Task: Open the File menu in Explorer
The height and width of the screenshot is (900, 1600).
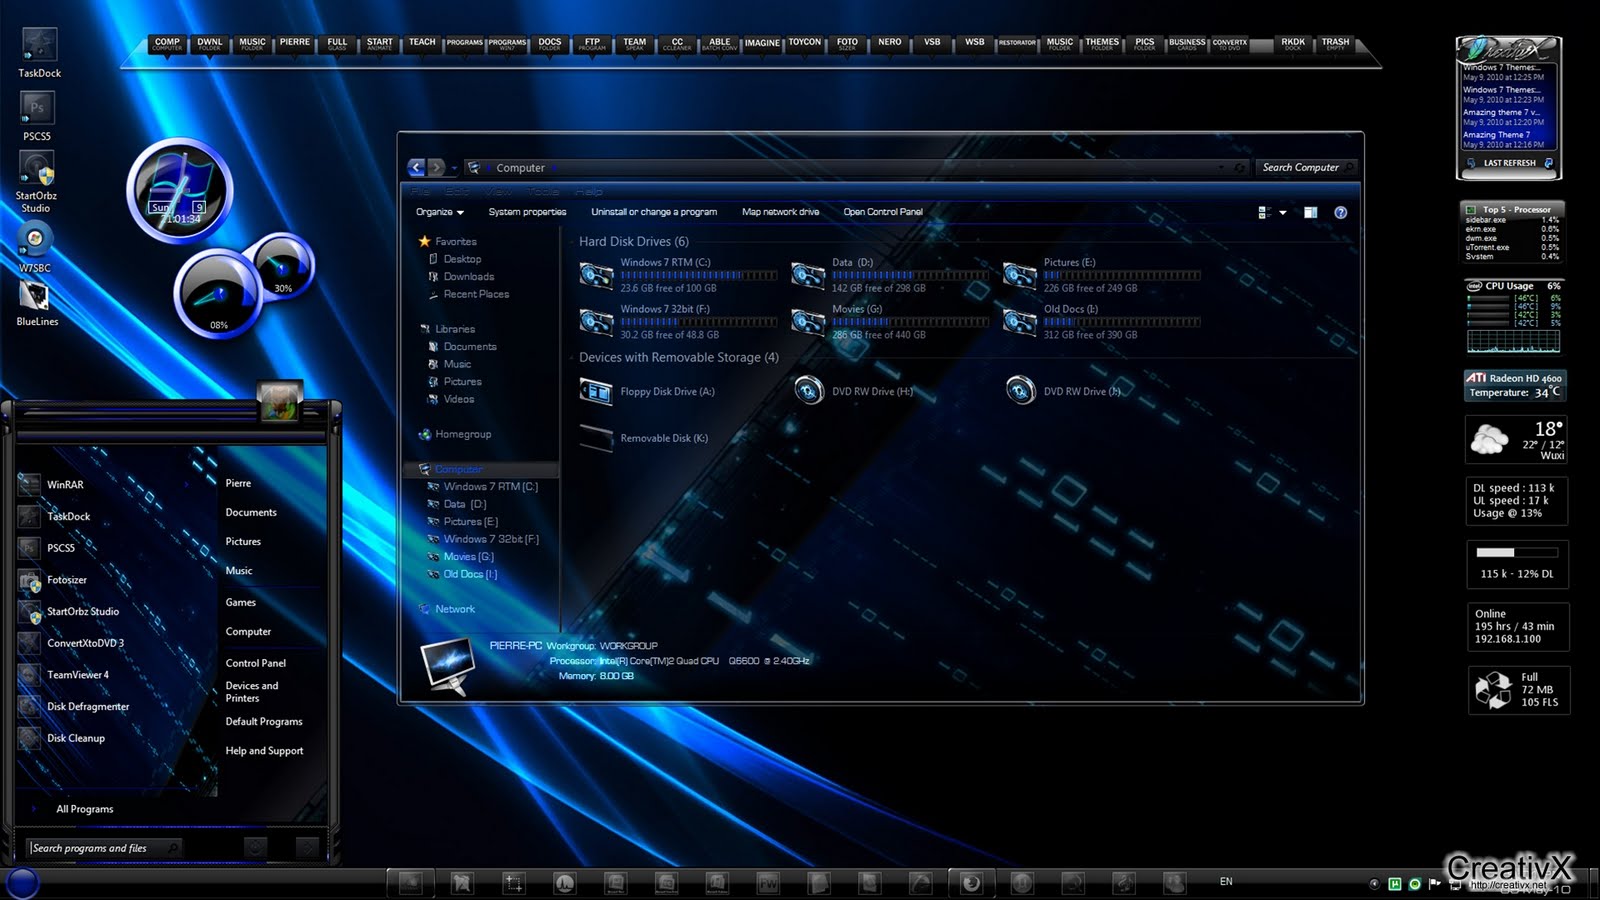Action: pyautogui.click(x=420, y=191)
